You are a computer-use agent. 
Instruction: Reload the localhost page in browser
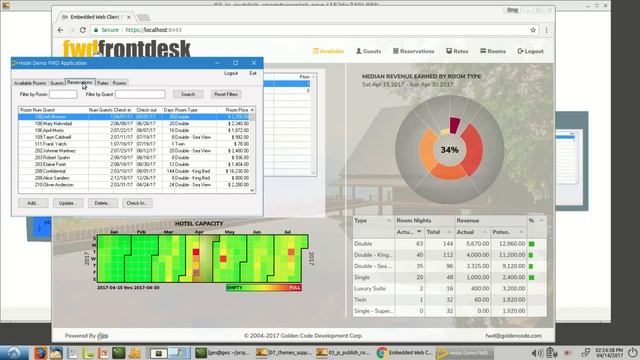83,30
